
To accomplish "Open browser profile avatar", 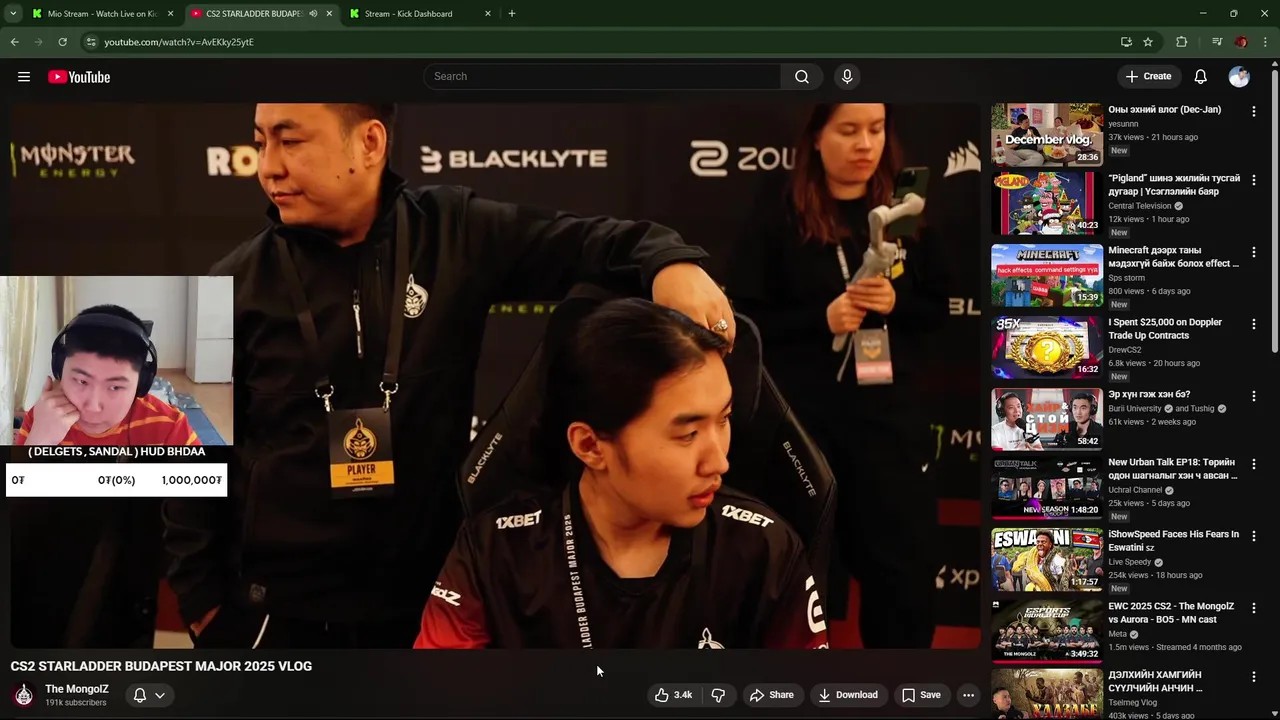I will click(x=1241, y=42).
